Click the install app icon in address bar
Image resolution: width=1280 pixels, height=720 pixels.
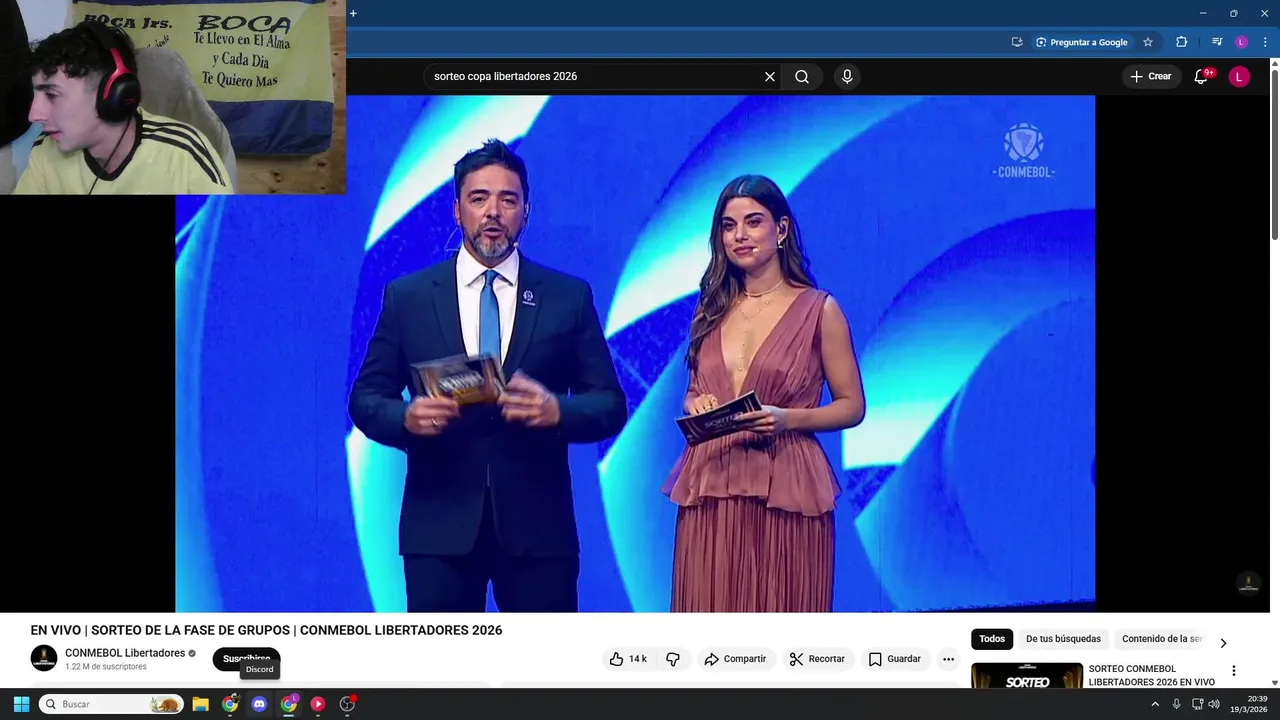[x=1017, y=42]
